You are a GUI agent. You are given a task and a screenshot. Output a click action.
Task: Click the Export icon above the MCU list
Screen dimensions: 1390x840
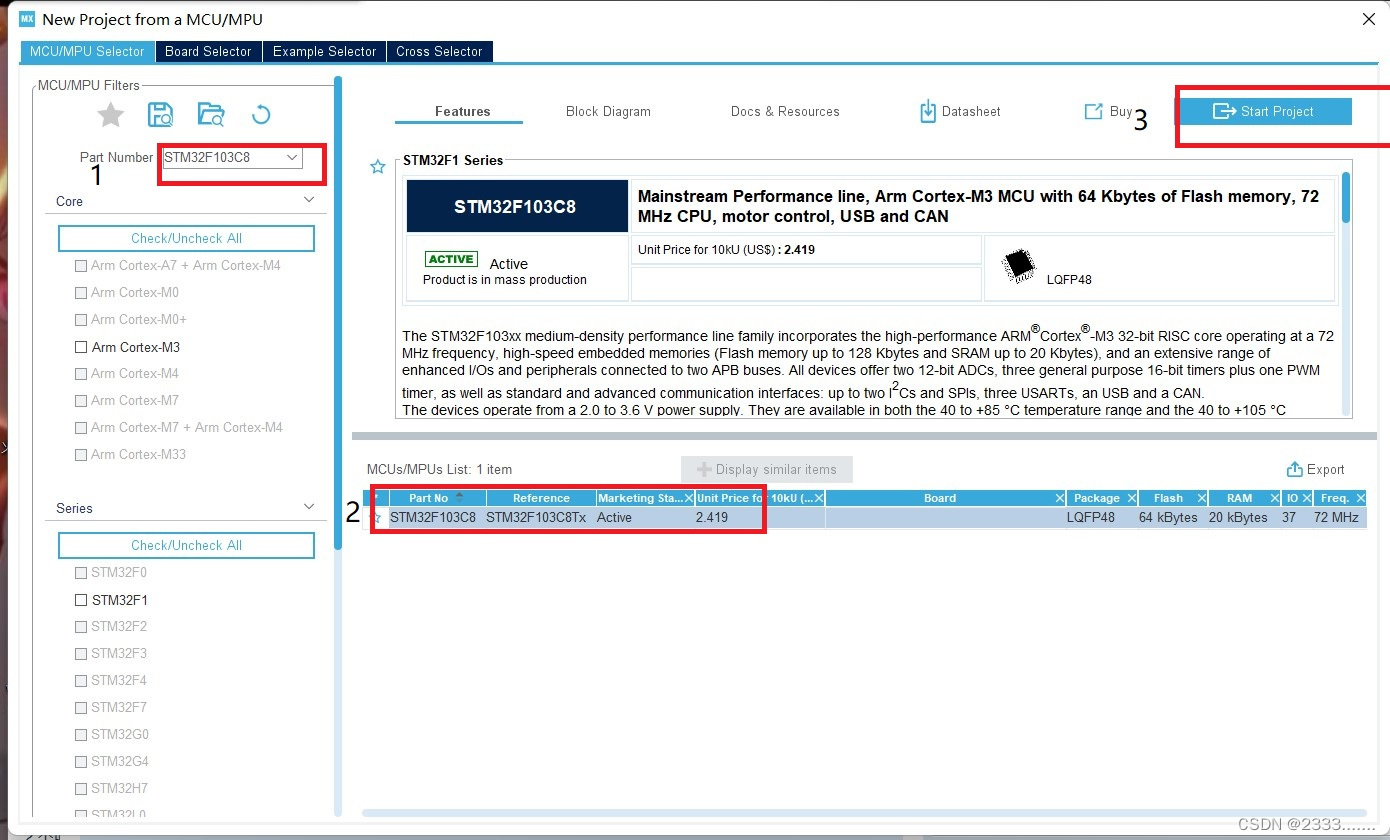tap(1294, 469)
